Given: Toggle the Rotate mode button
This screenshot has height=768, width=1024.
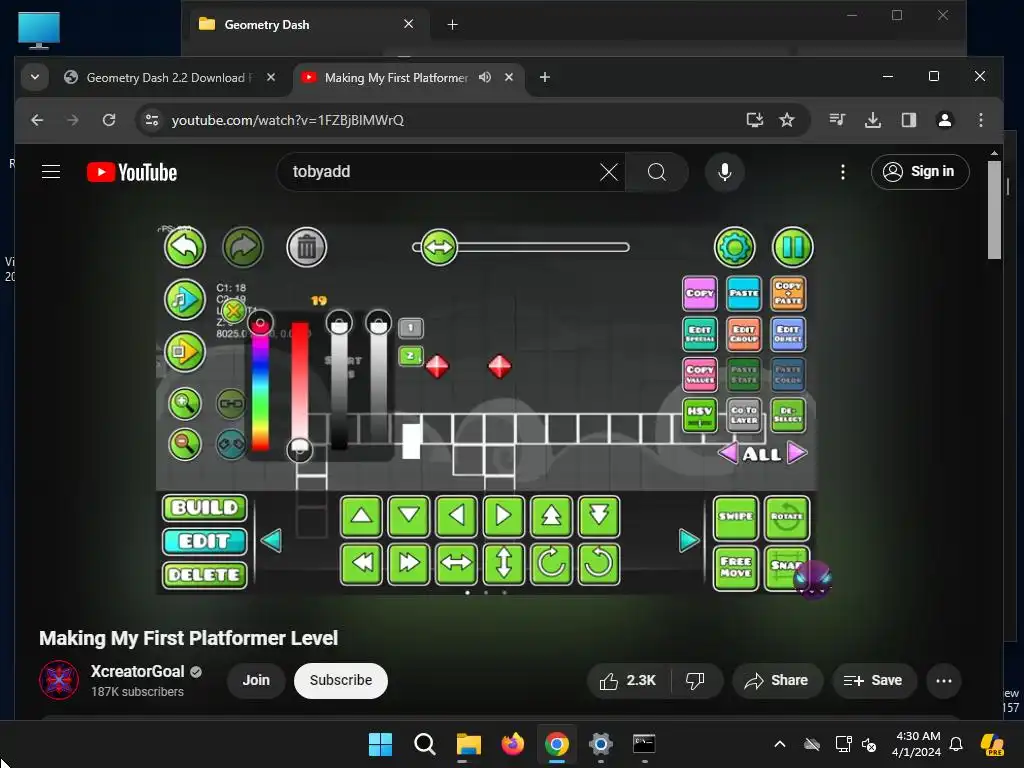Looking at the screenshot, I should point(786,517).
